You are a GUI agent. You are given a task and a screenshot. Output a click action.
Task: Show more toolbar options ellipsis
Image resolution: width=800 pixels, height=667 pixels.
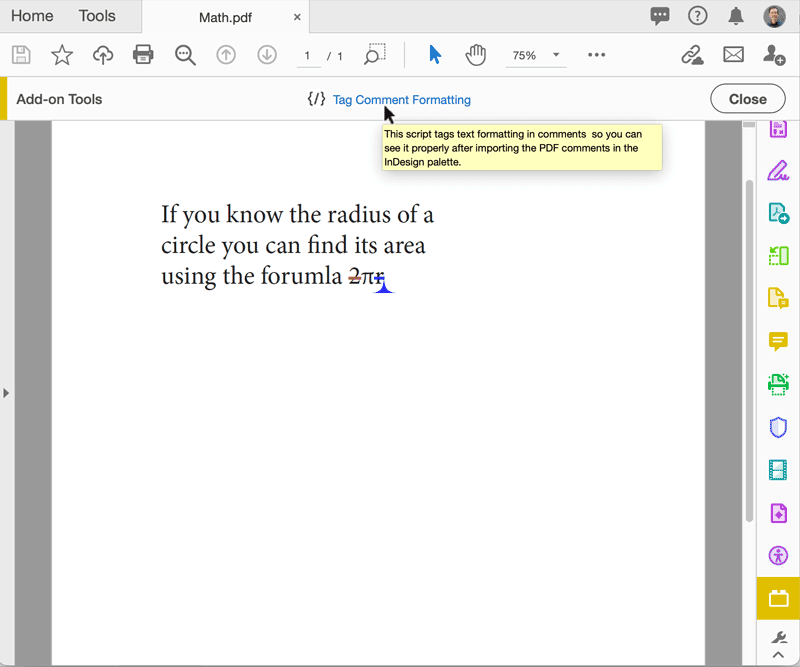597,55
